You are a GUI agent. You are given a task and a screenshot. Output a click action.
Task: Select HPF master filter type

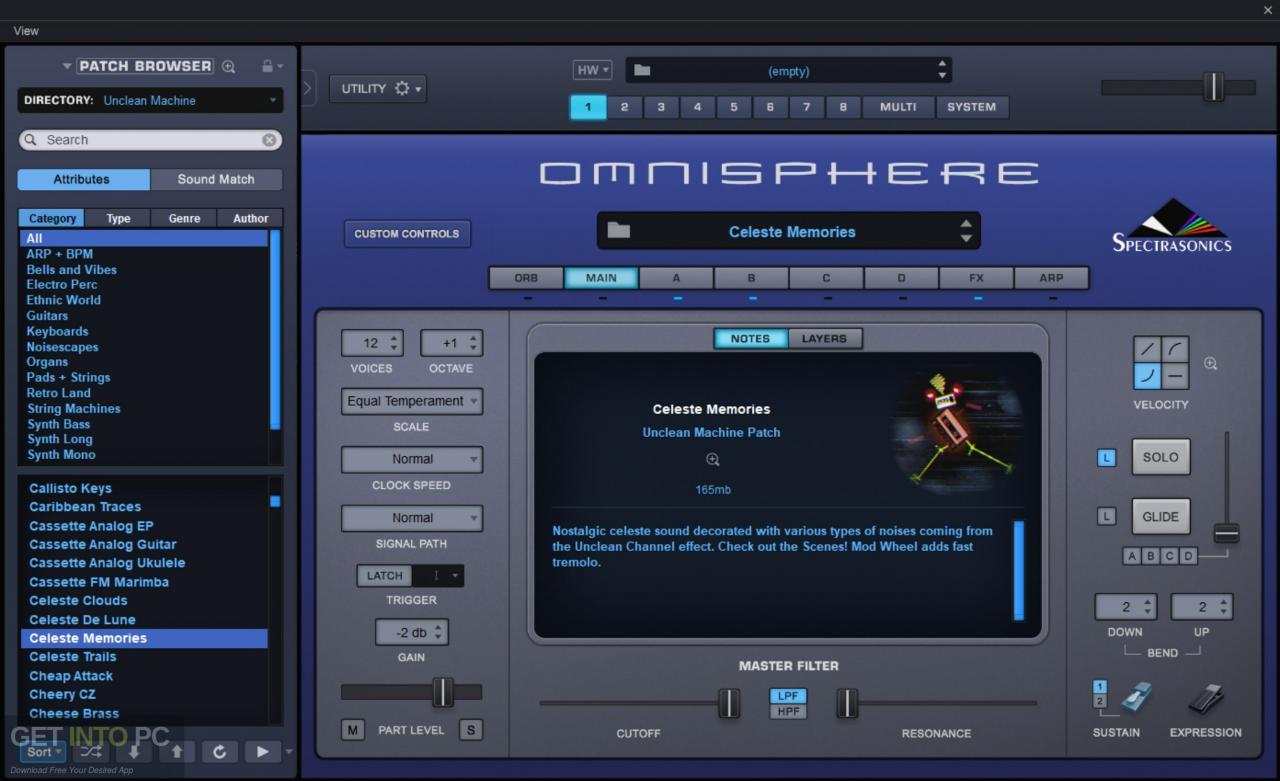[788, 712]
